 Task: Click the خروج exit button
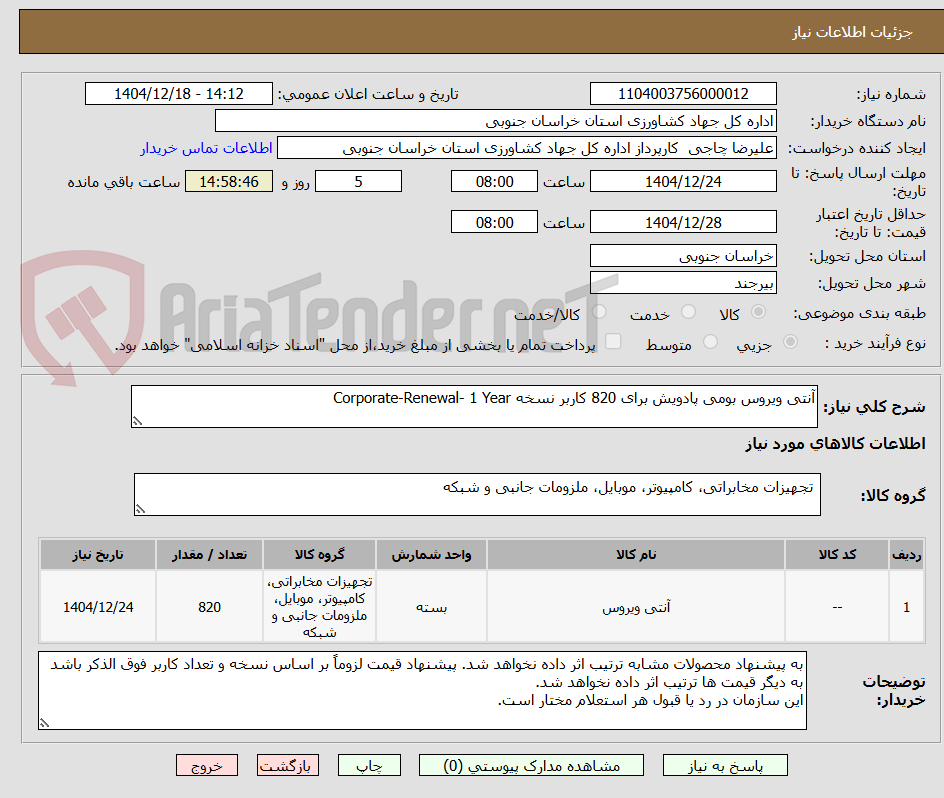206,765
